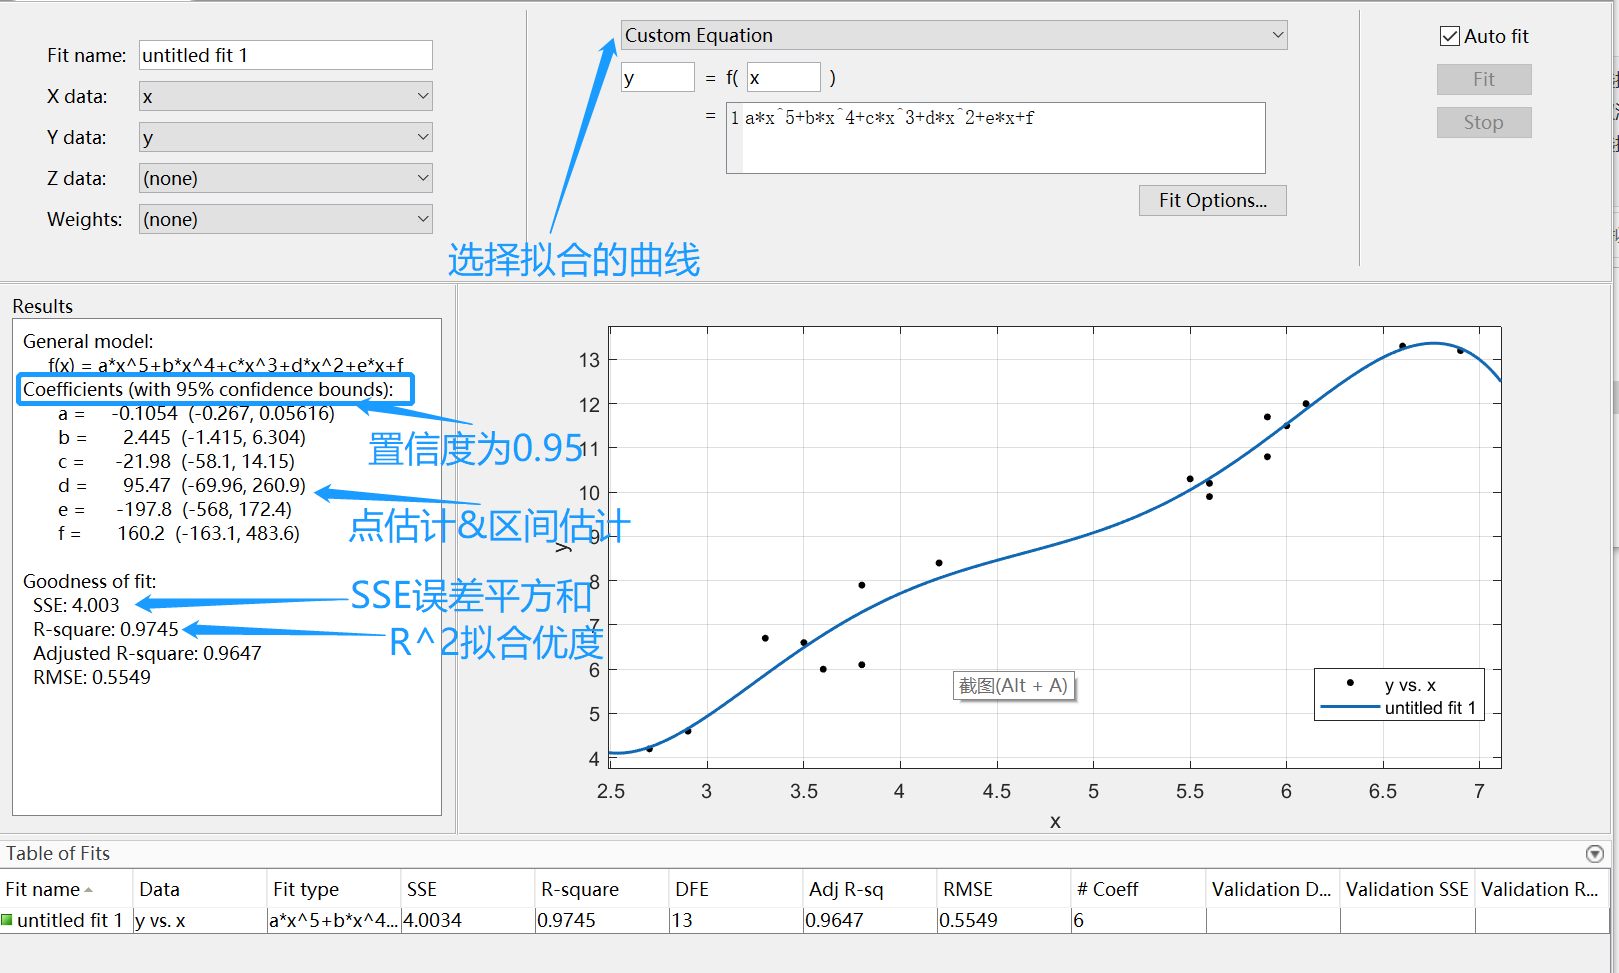Screen dimensions: 1619x973
Task: Open the Z data dropdown
Action: point(285,178)
